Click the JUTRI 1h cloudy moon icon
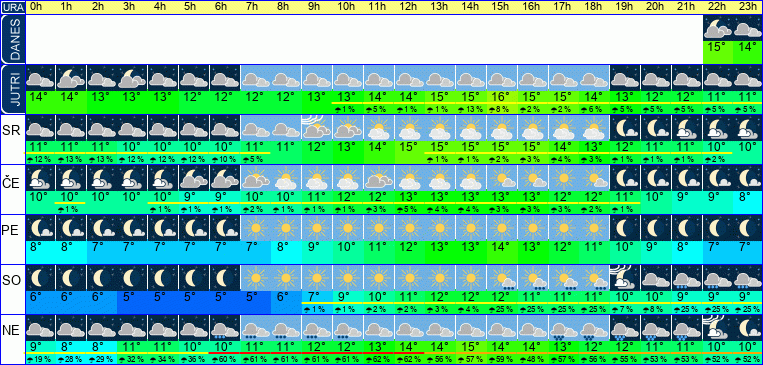Viewport: 763px width, 365px height. coord(71,77)
